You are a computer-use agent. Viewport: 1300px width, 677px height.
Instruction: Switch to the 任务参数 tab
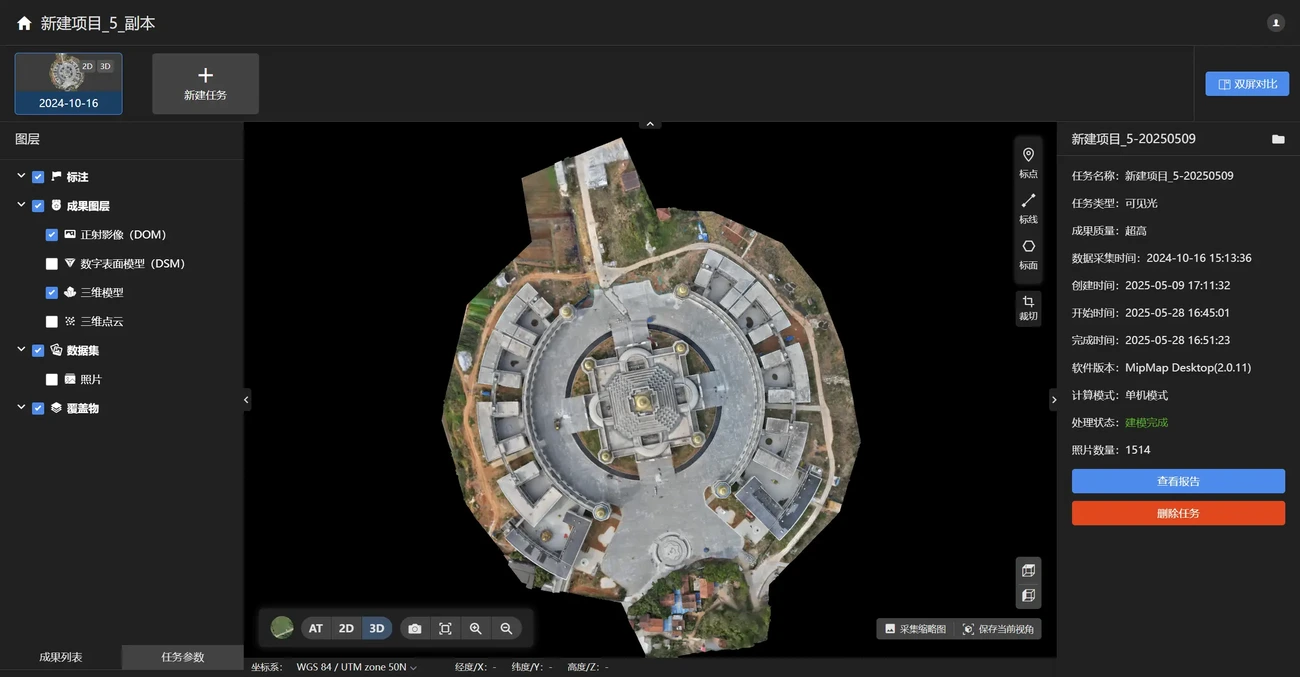pyautogui.click(x=182, y=657)
